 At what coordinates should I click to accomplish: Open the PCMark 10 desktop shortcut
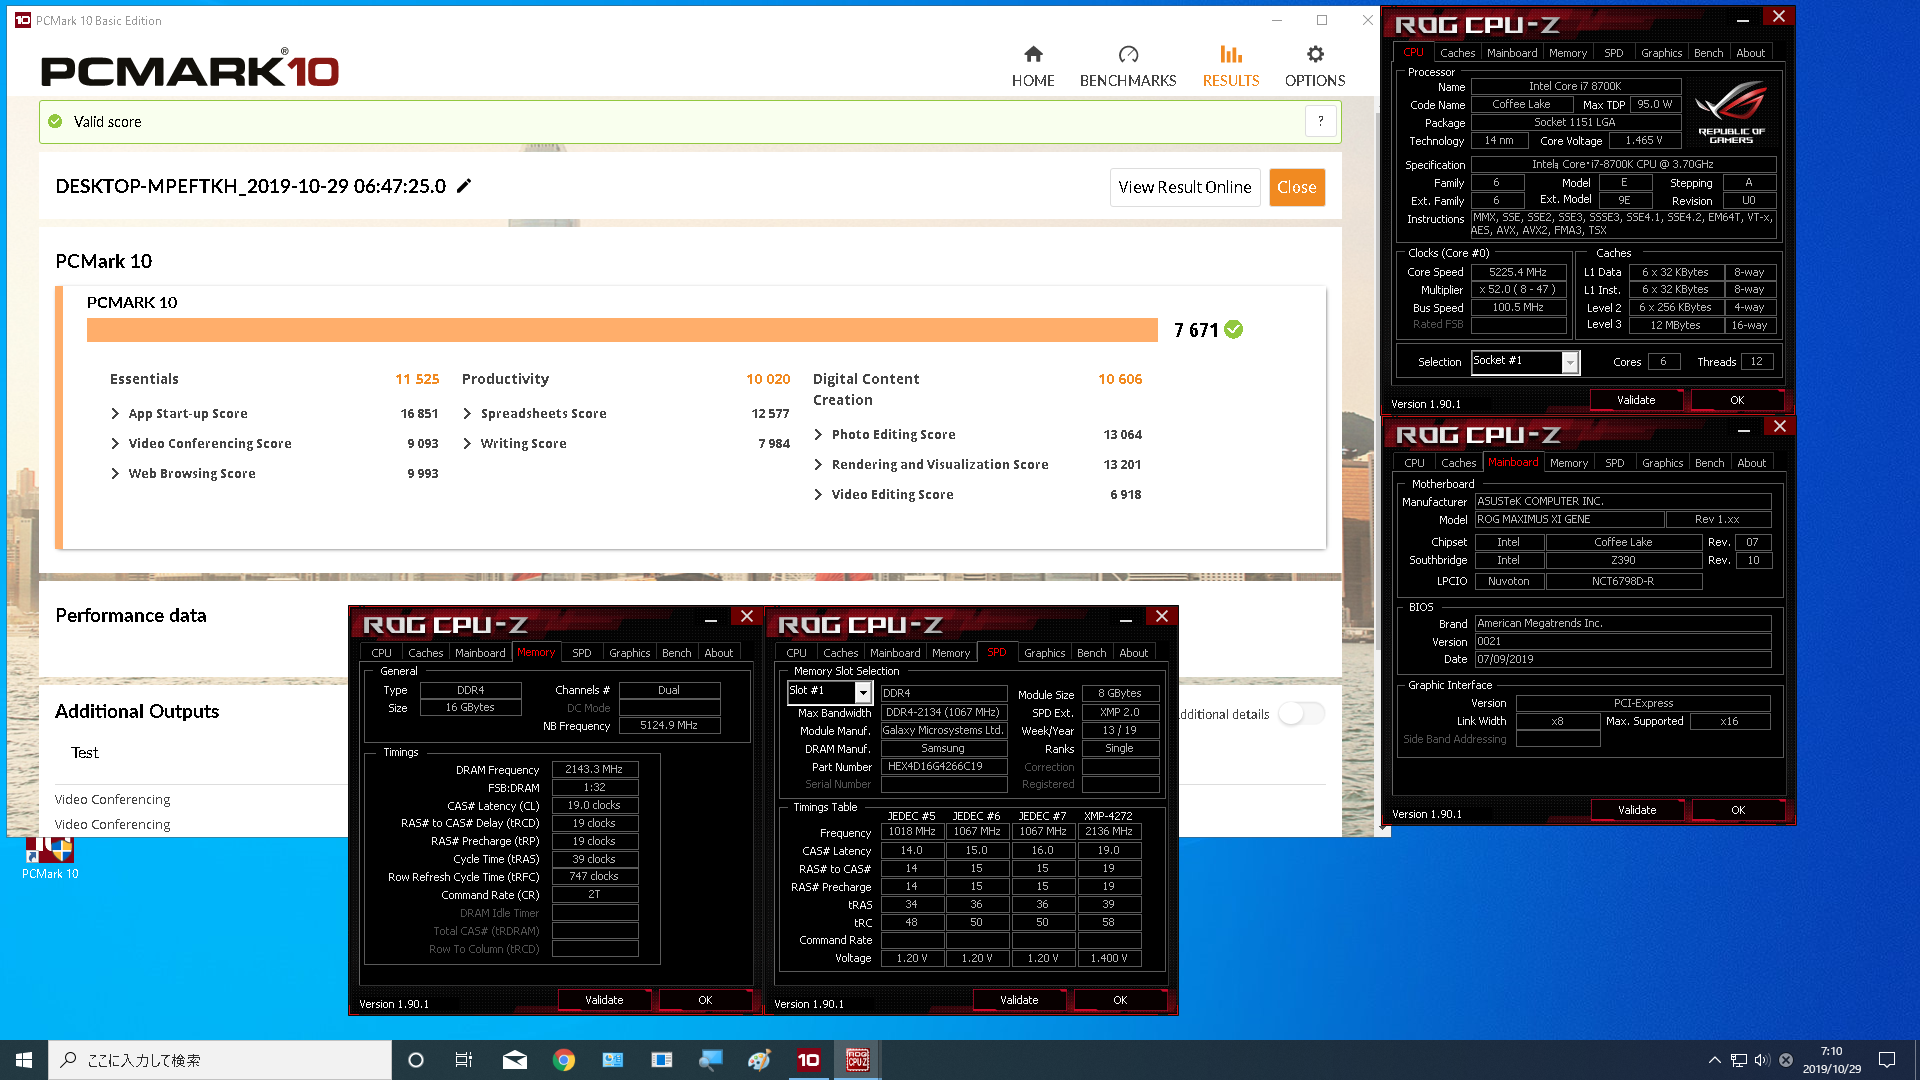coord(50,858)
